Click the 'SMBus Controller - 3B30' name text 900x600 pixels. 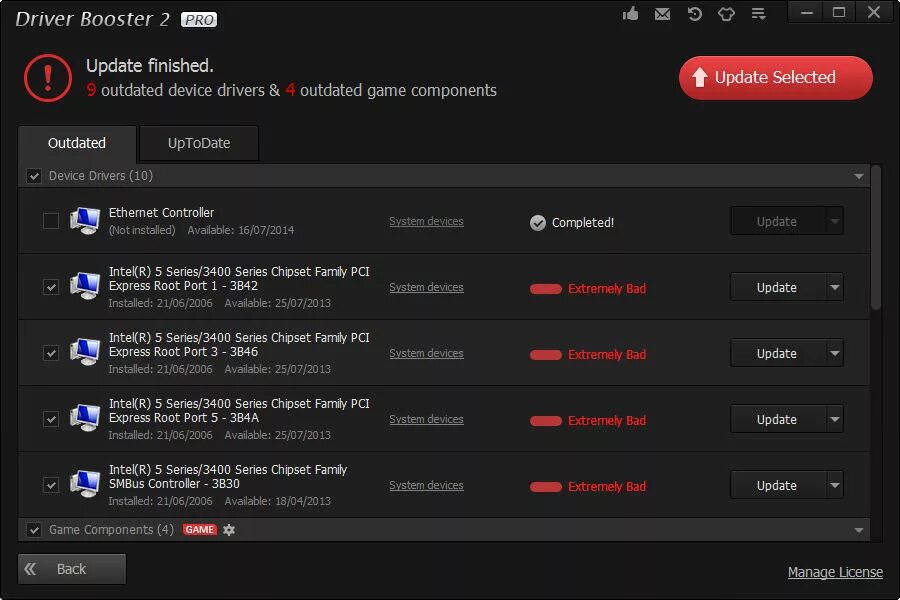click(x=174, y=484)
